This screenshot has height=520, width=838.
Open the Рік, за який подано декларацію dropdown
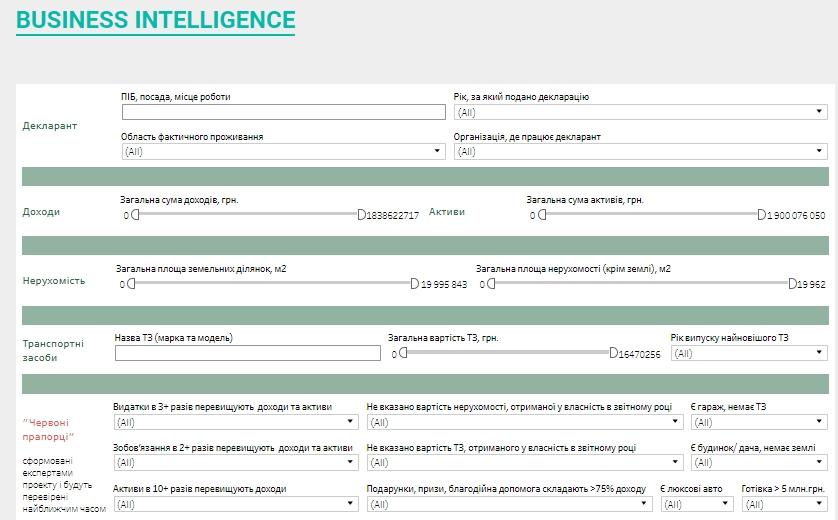tap(640, 112)
